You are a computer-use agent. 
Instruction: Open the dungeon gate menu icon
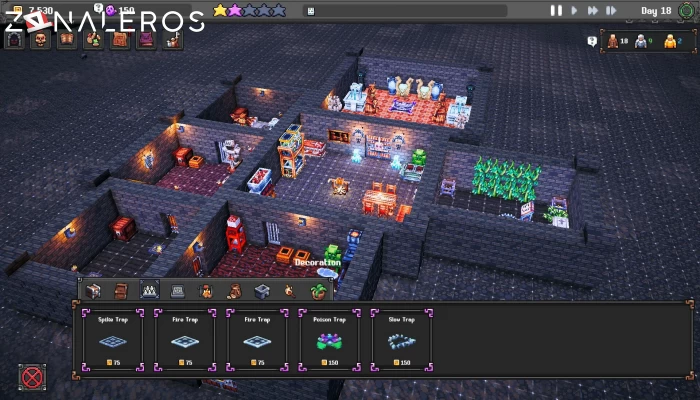14,40
